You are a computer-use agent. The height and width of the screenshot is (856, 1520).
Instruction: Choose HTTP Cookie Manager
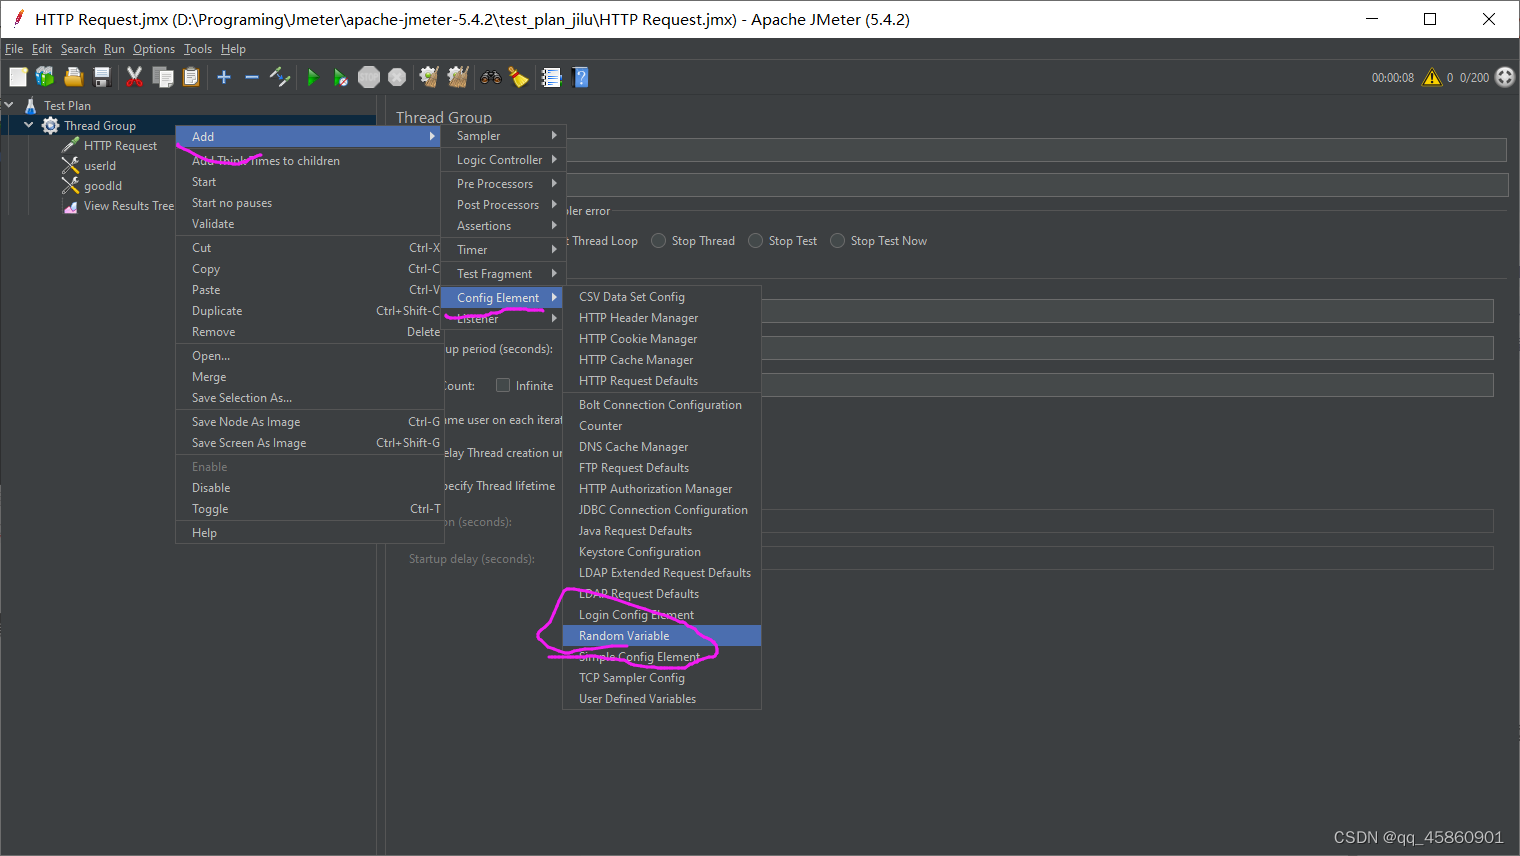click(x=662, y=339)
